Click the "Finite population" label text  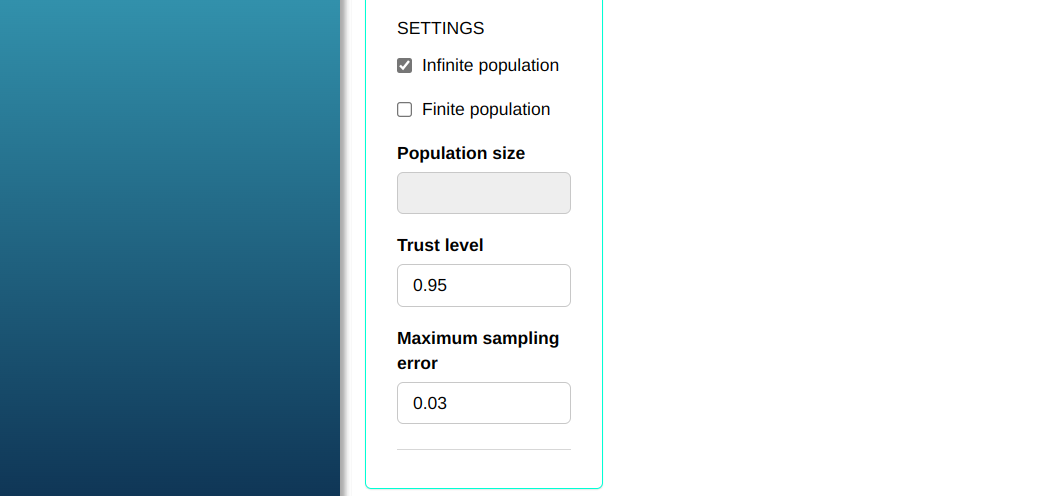486,110
